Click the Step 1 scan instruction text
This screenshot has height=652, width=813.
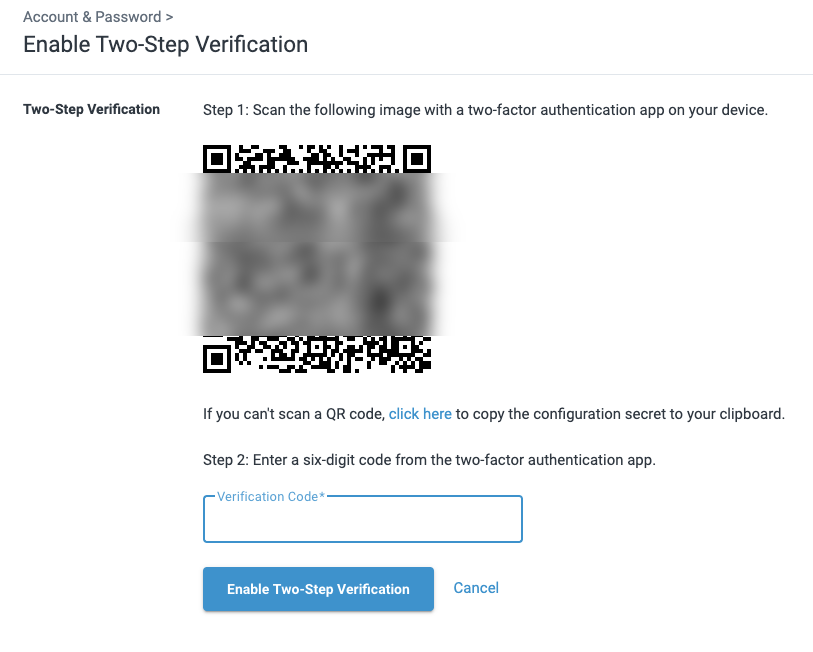click(485, 110)
